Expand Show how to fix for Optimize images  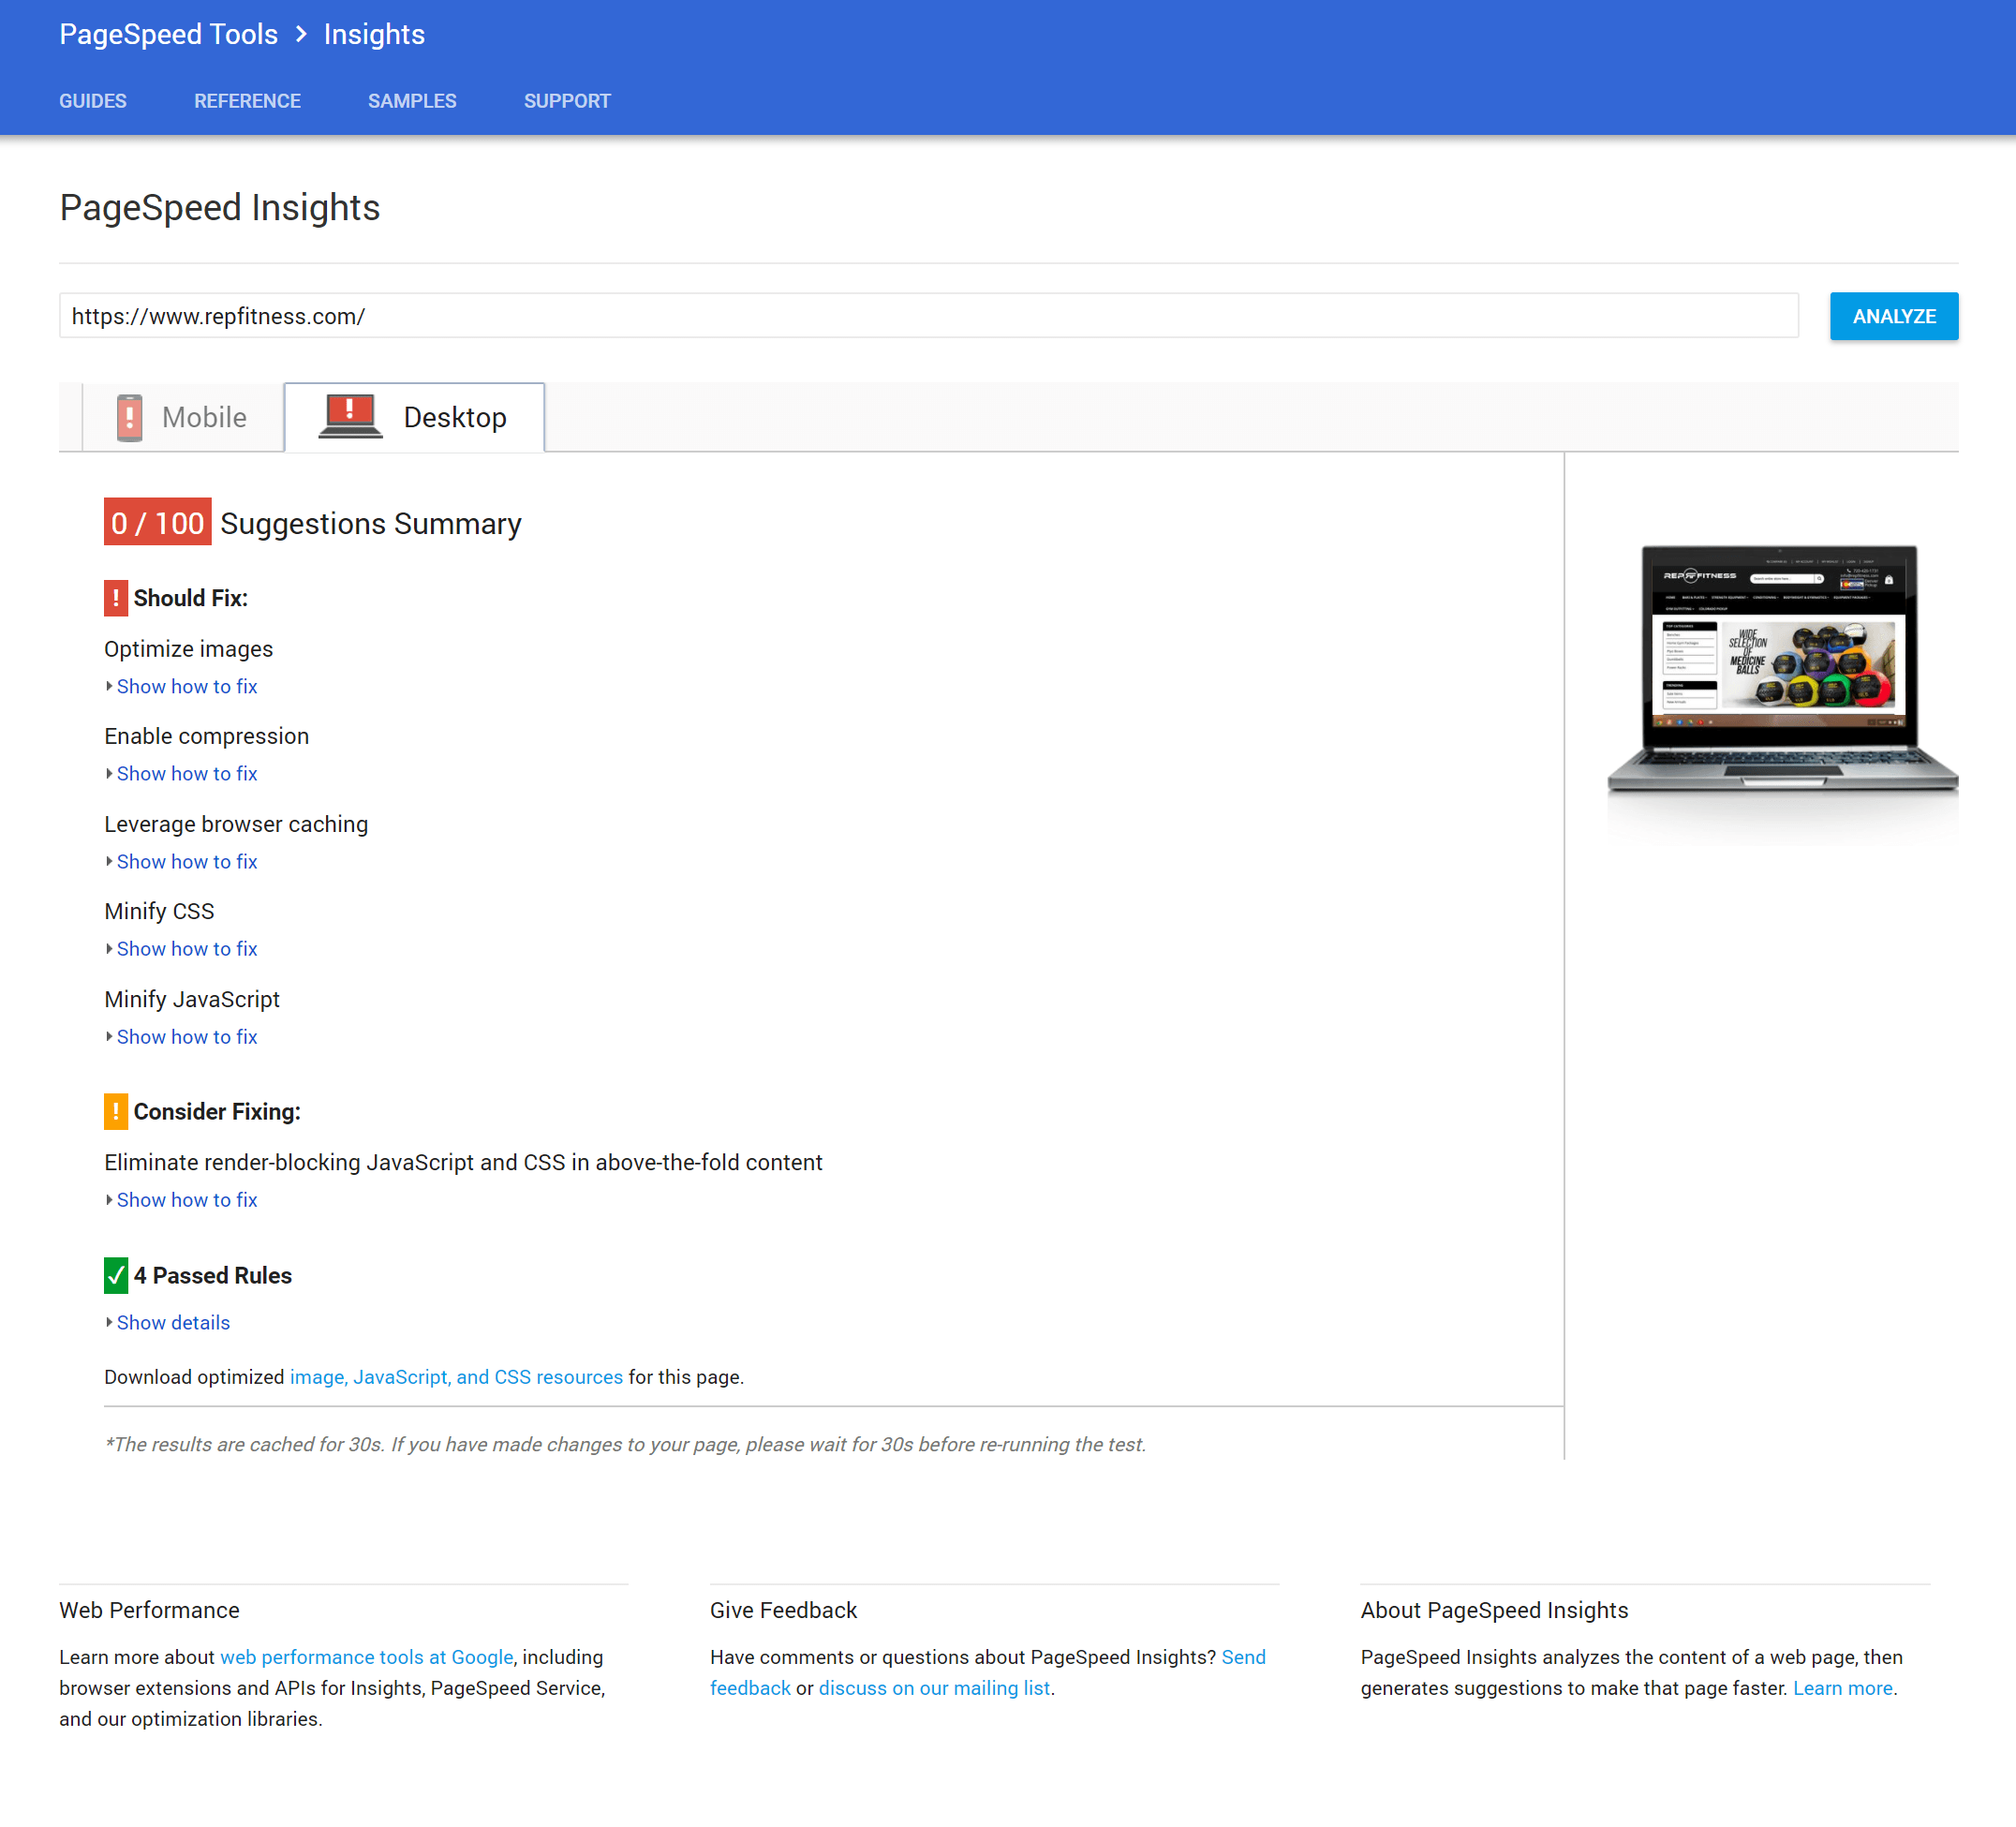click(187, 686)
